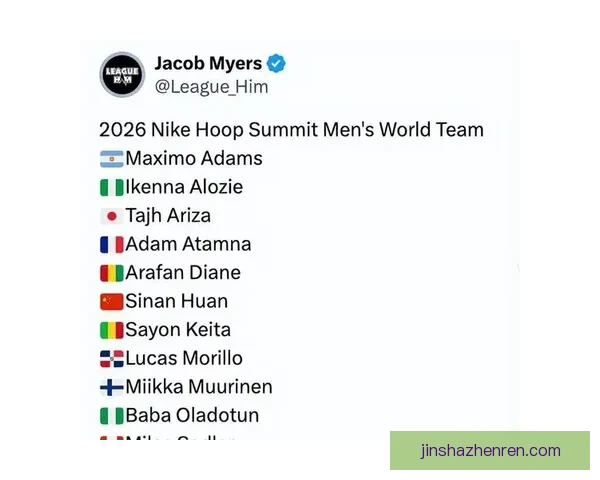The height and width of the screenshot is (480, 600).
Task: Click the China flag beside Sinan Huan
Action: coord(111,301)
